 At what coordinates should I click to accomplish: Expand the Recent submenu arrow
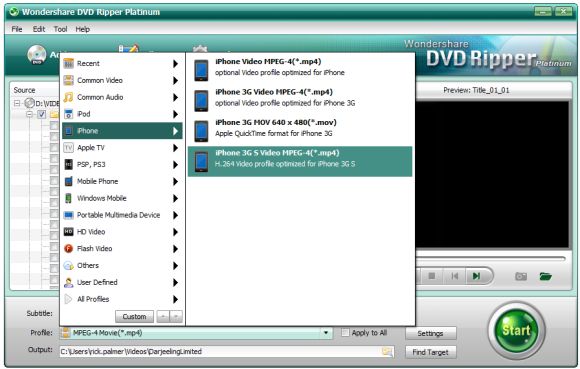tap(175, 64)
